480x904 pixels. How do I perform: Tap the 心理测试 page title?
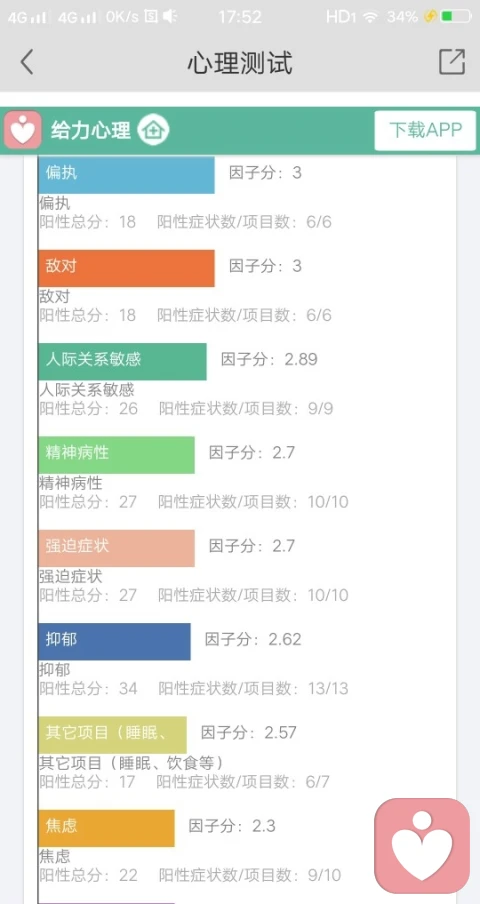click(x=240, y=62)
